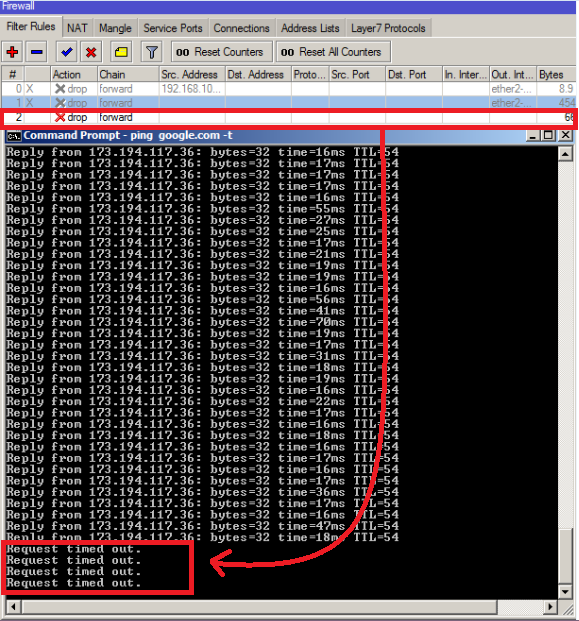Sort by the Protocol column header
The width and height of the screenshot is (579, 621).
(310, 74)
